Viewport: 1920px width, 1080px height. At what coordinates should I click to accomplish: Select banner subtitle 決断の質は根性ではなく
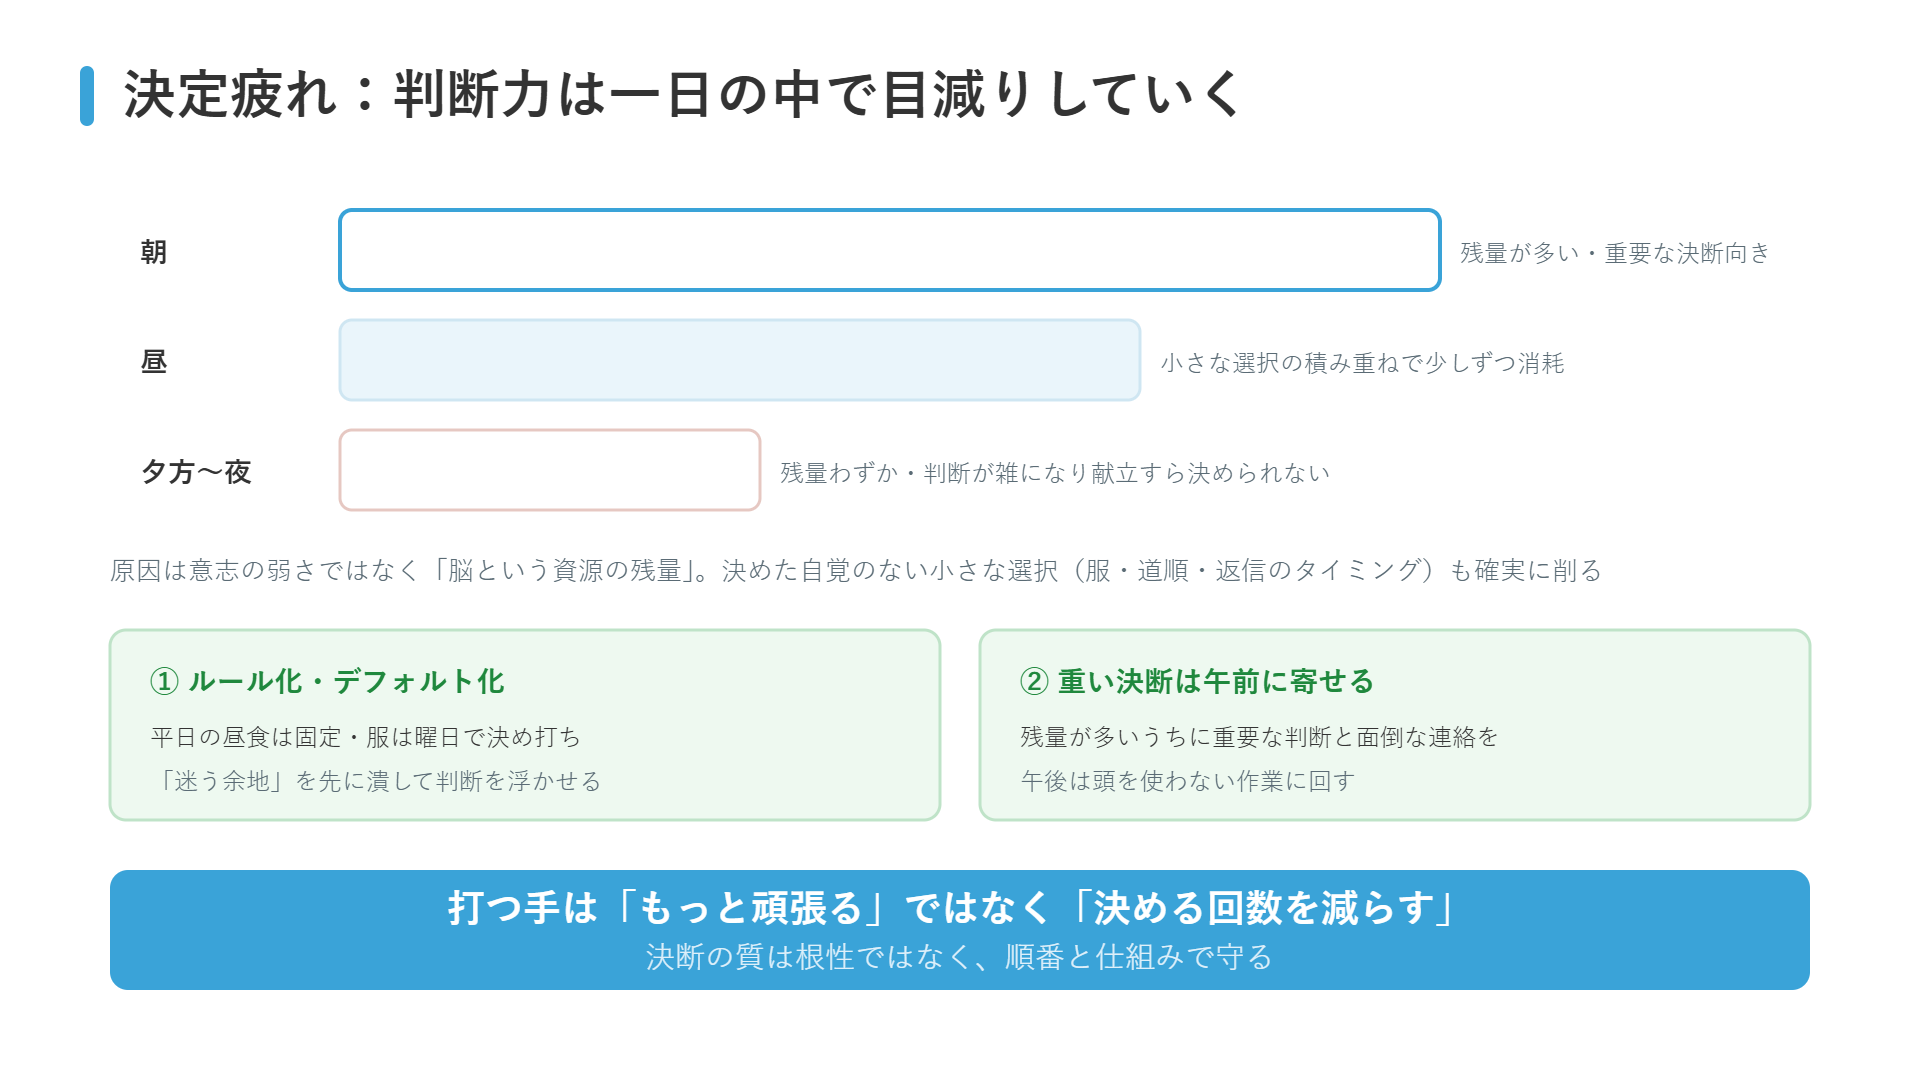click(959, 957)
